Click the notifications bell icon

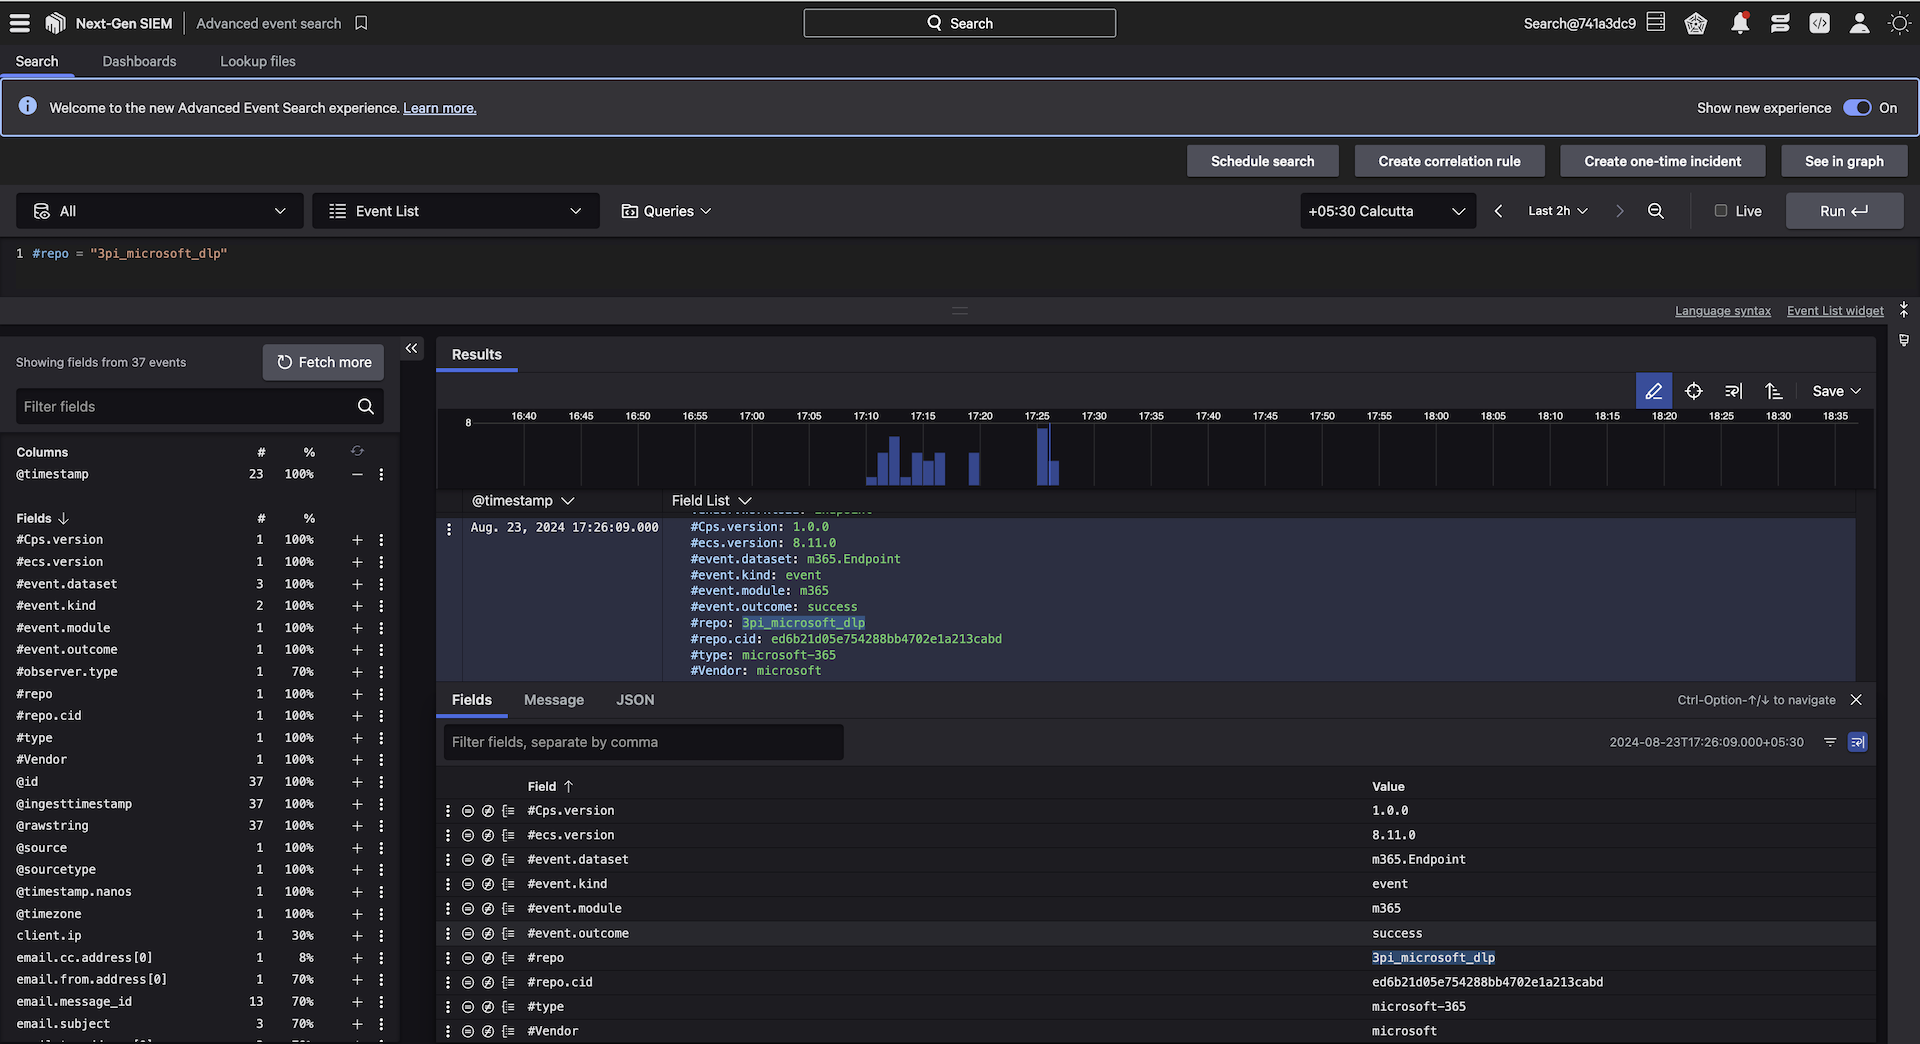point(1740,23)
